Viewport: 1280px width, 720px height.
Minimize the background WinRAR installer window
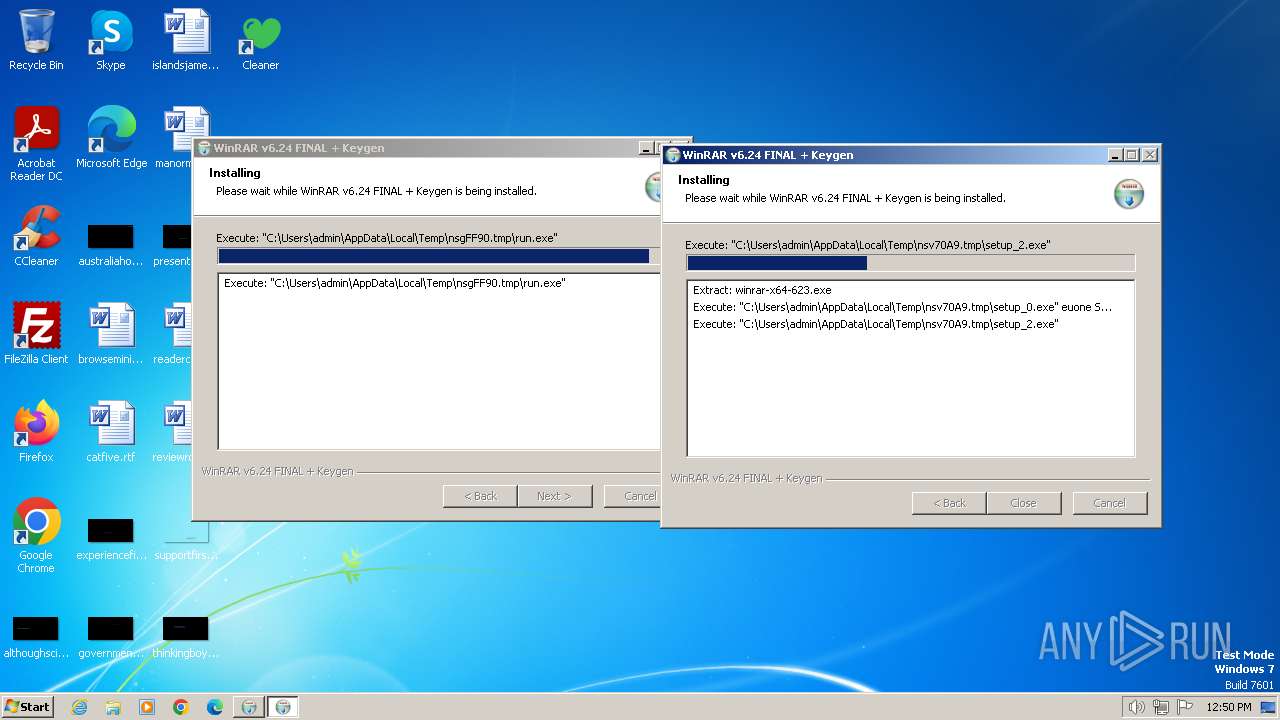coord(646,148)
